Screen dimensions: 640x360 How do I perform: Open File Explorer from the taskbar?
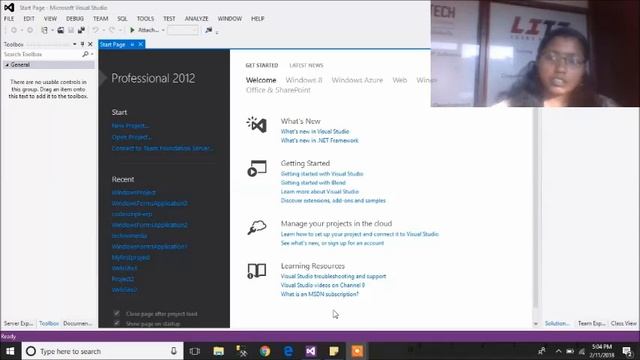pos(218,351)
